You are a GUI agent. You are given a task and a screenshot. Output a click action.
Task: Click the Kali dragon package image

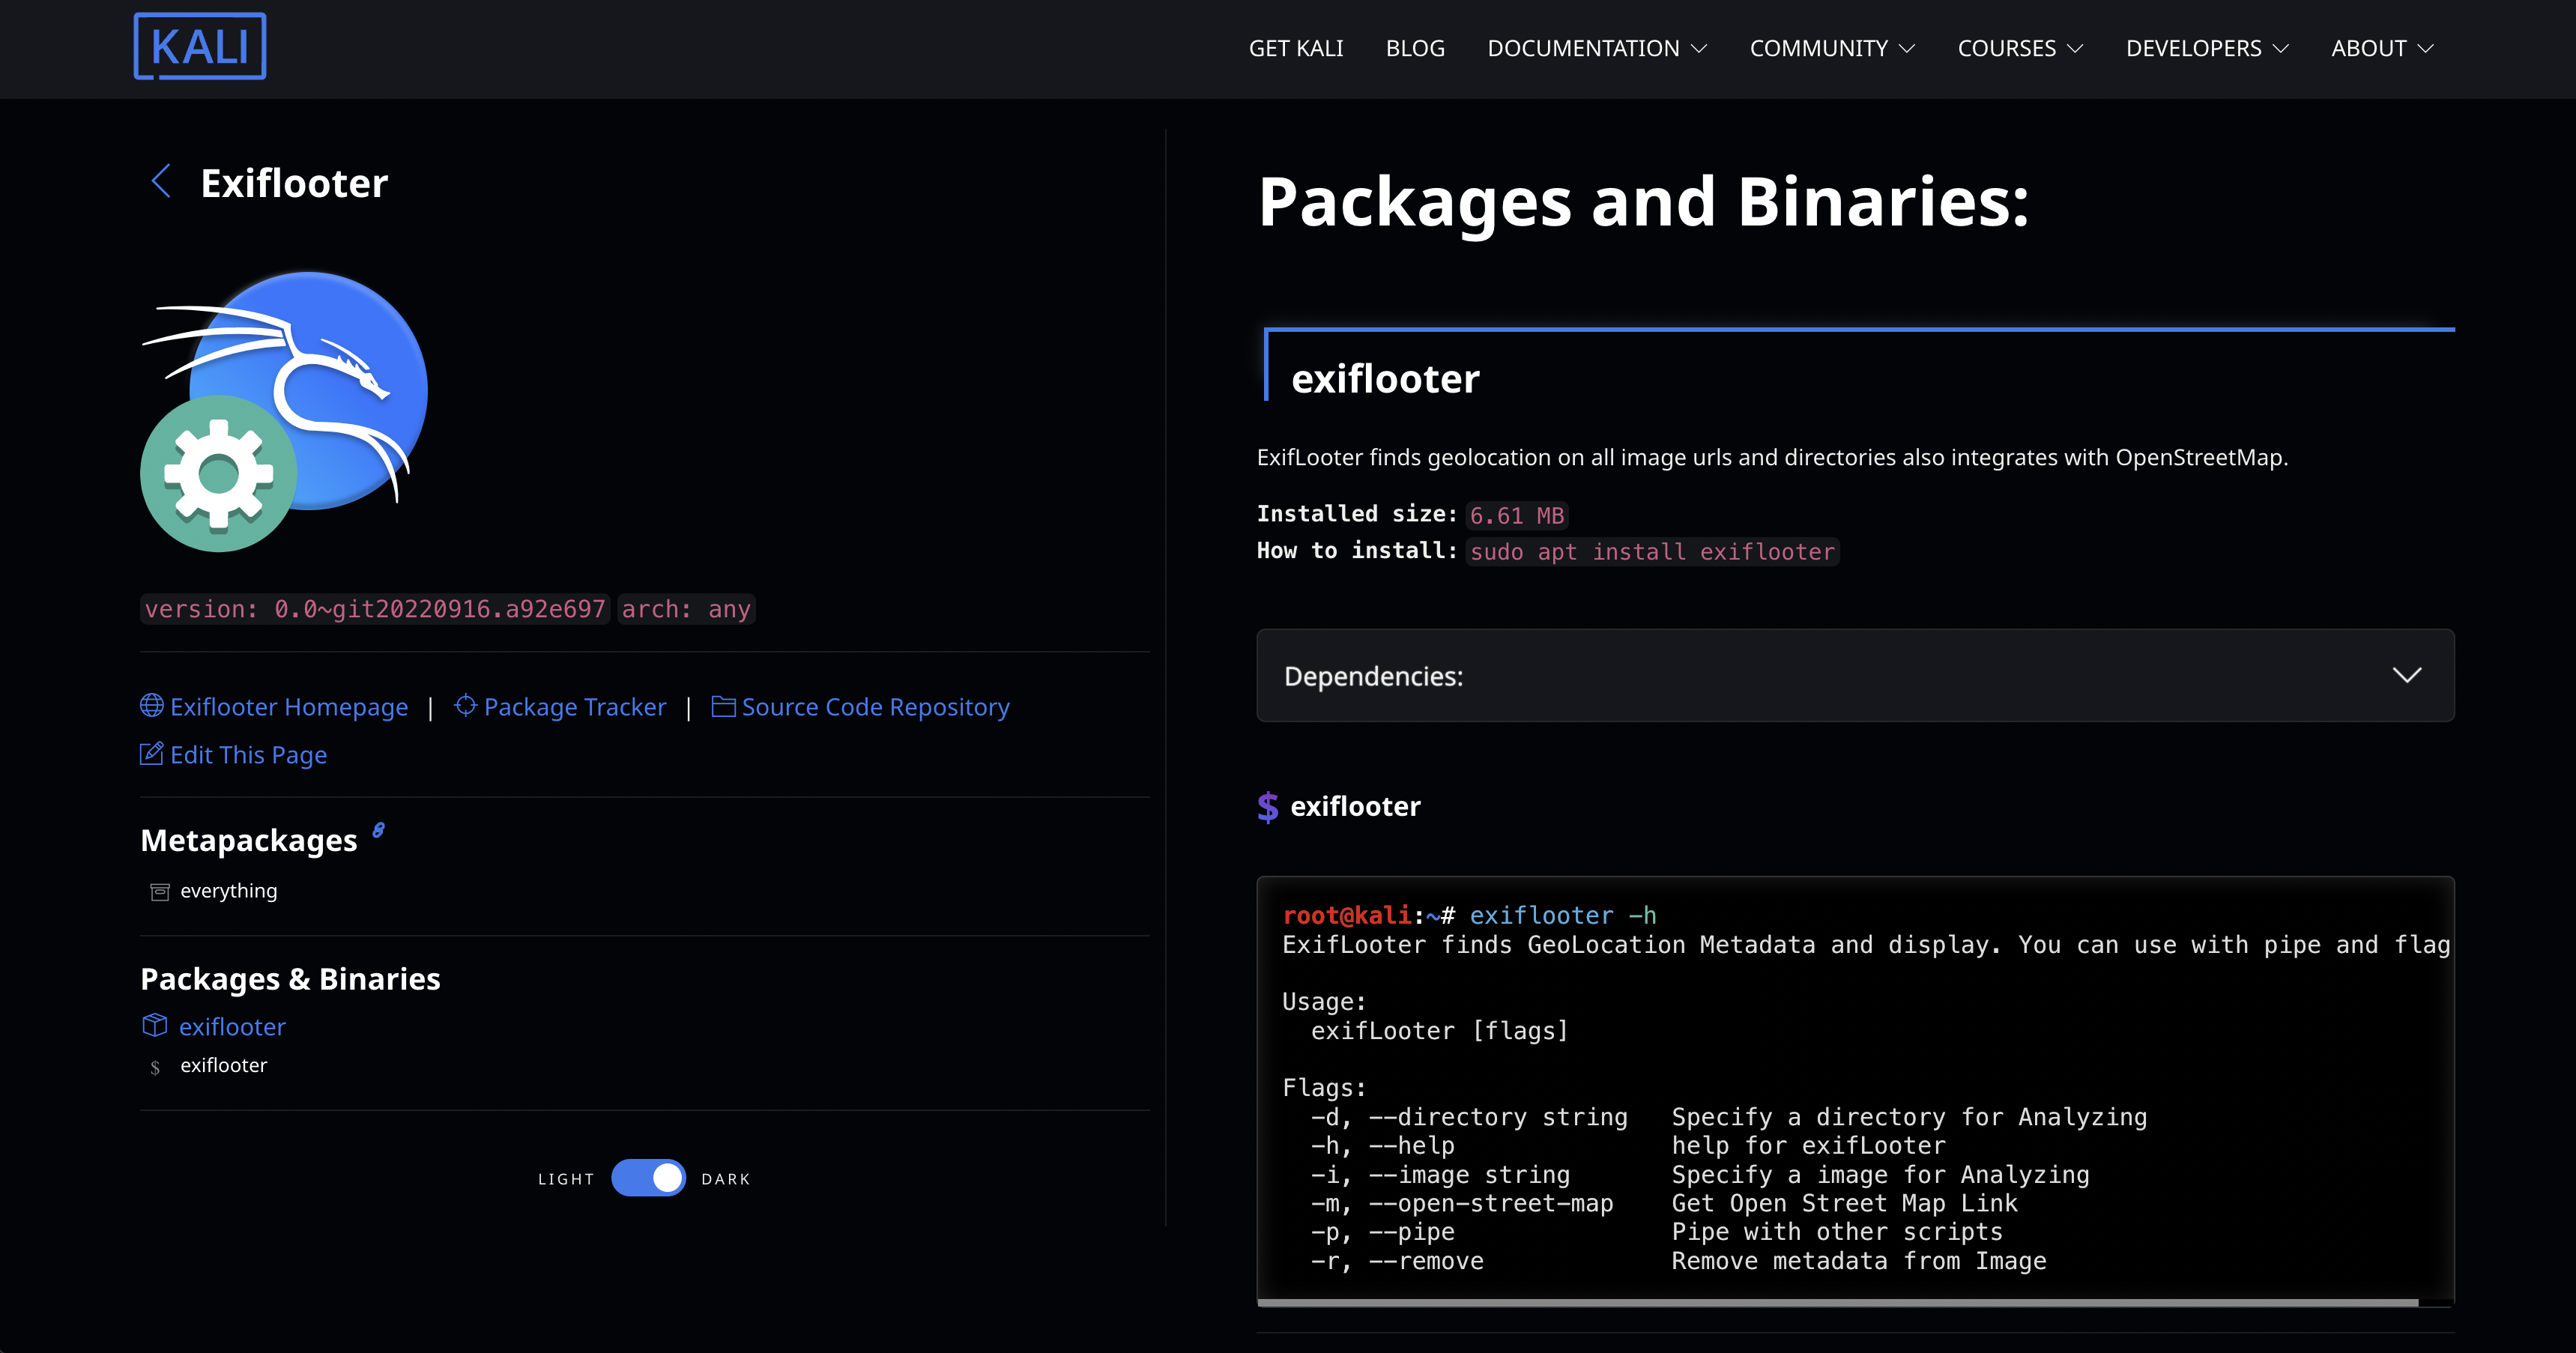[285, 411]
